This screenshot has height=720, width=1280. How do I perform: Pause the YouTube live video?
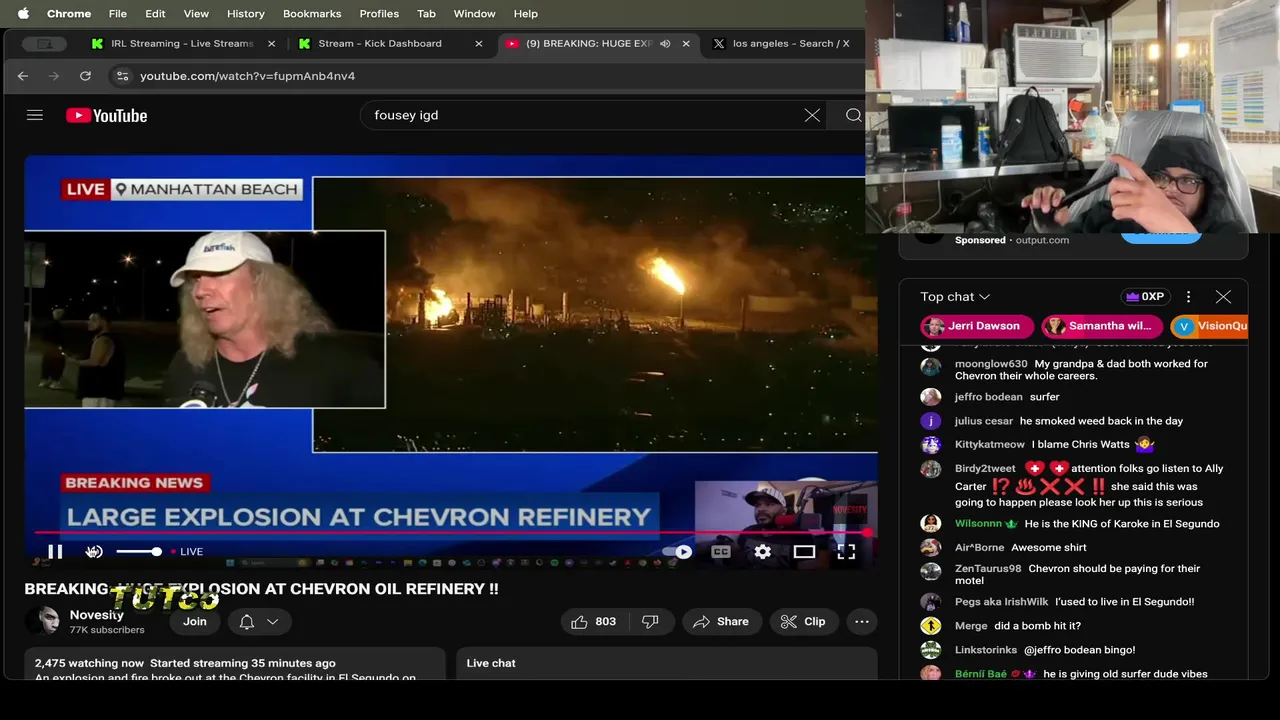tap(55, 551)
